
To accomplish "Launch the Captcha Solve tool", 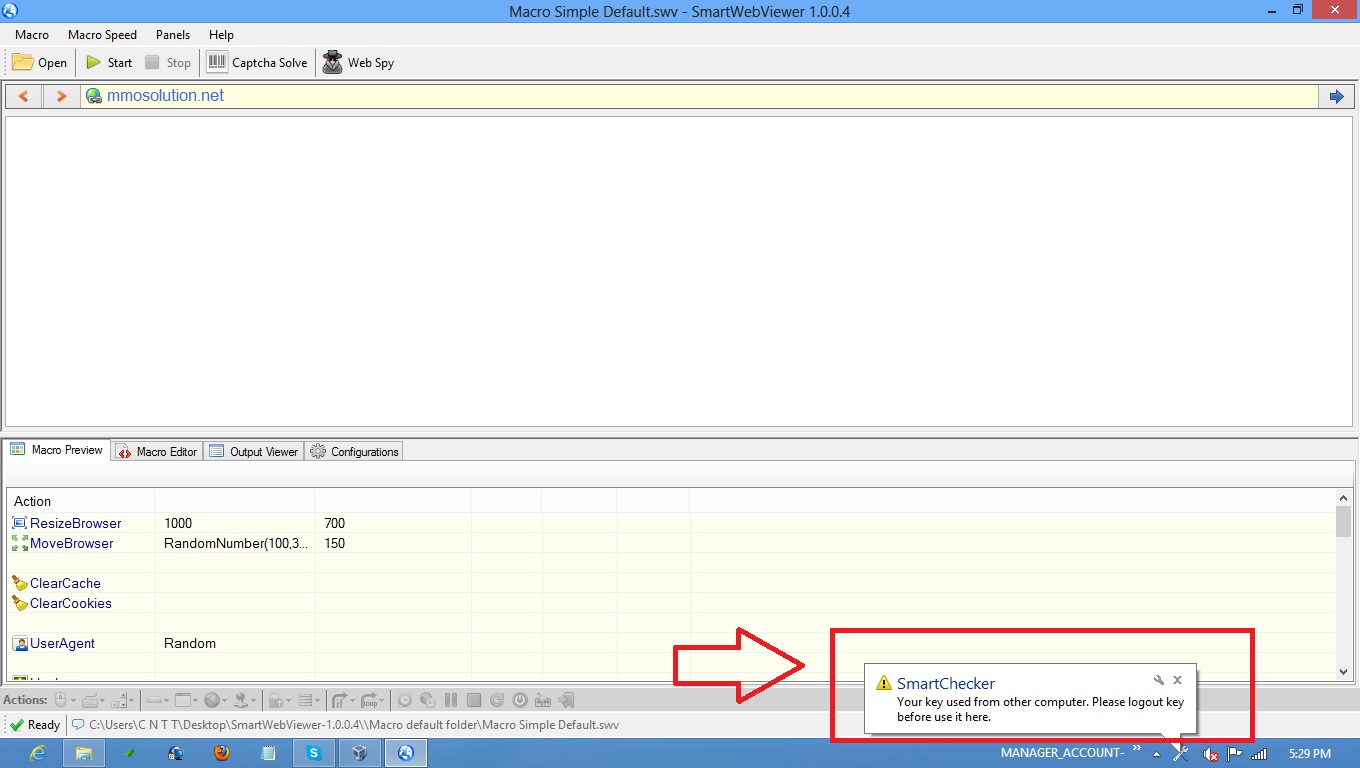I will [x=258, y=62].
